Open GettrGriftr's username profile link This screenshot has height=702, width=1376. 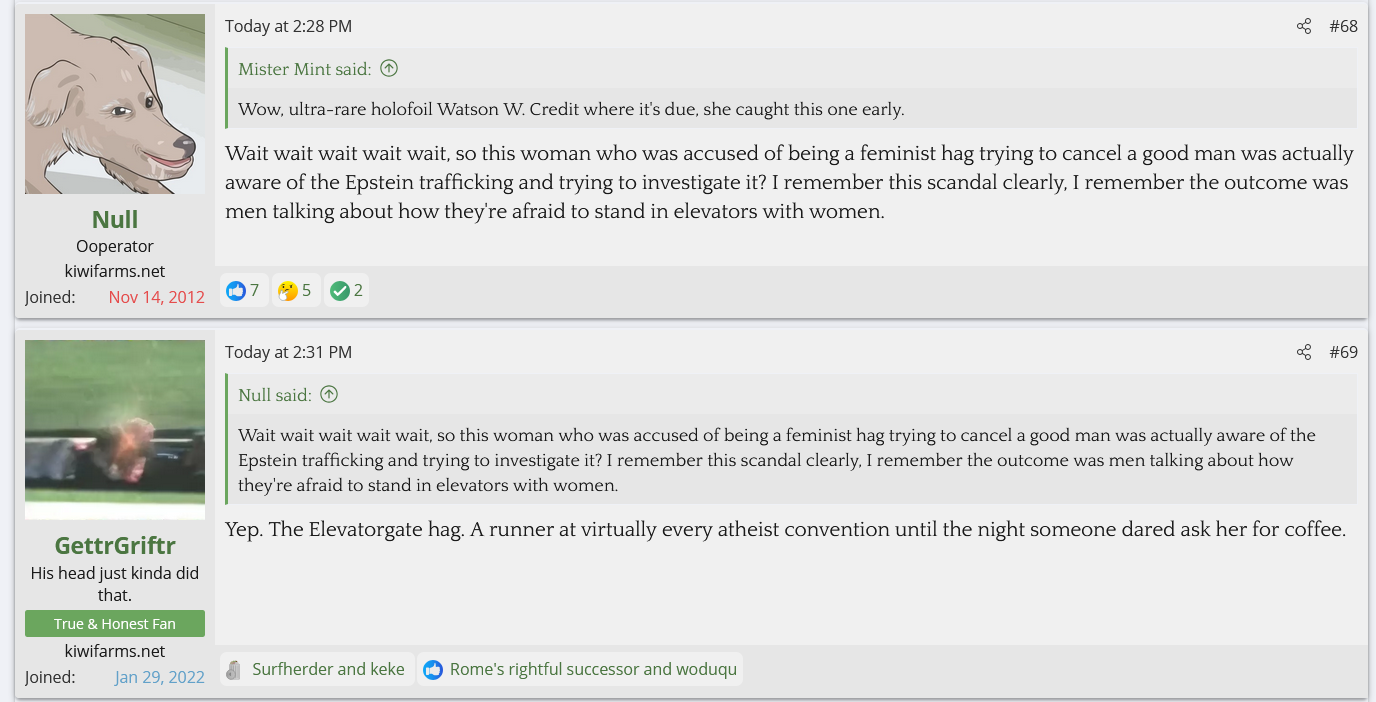(115, 545)
